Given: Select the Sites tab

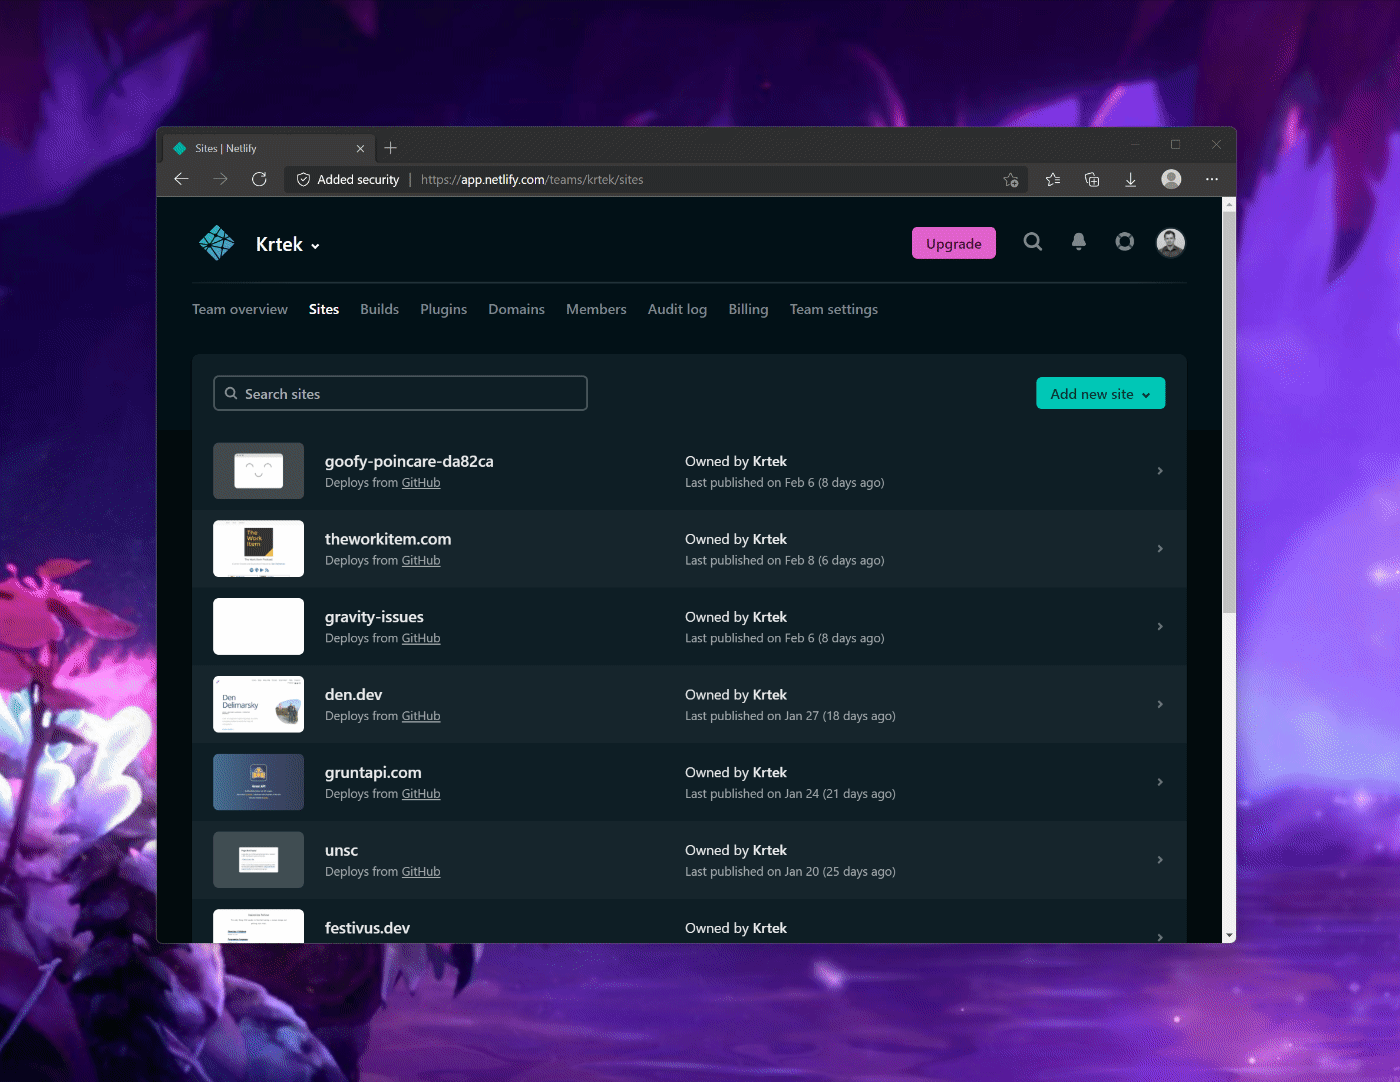Looking at the screenshot, I should click(324, 310).
